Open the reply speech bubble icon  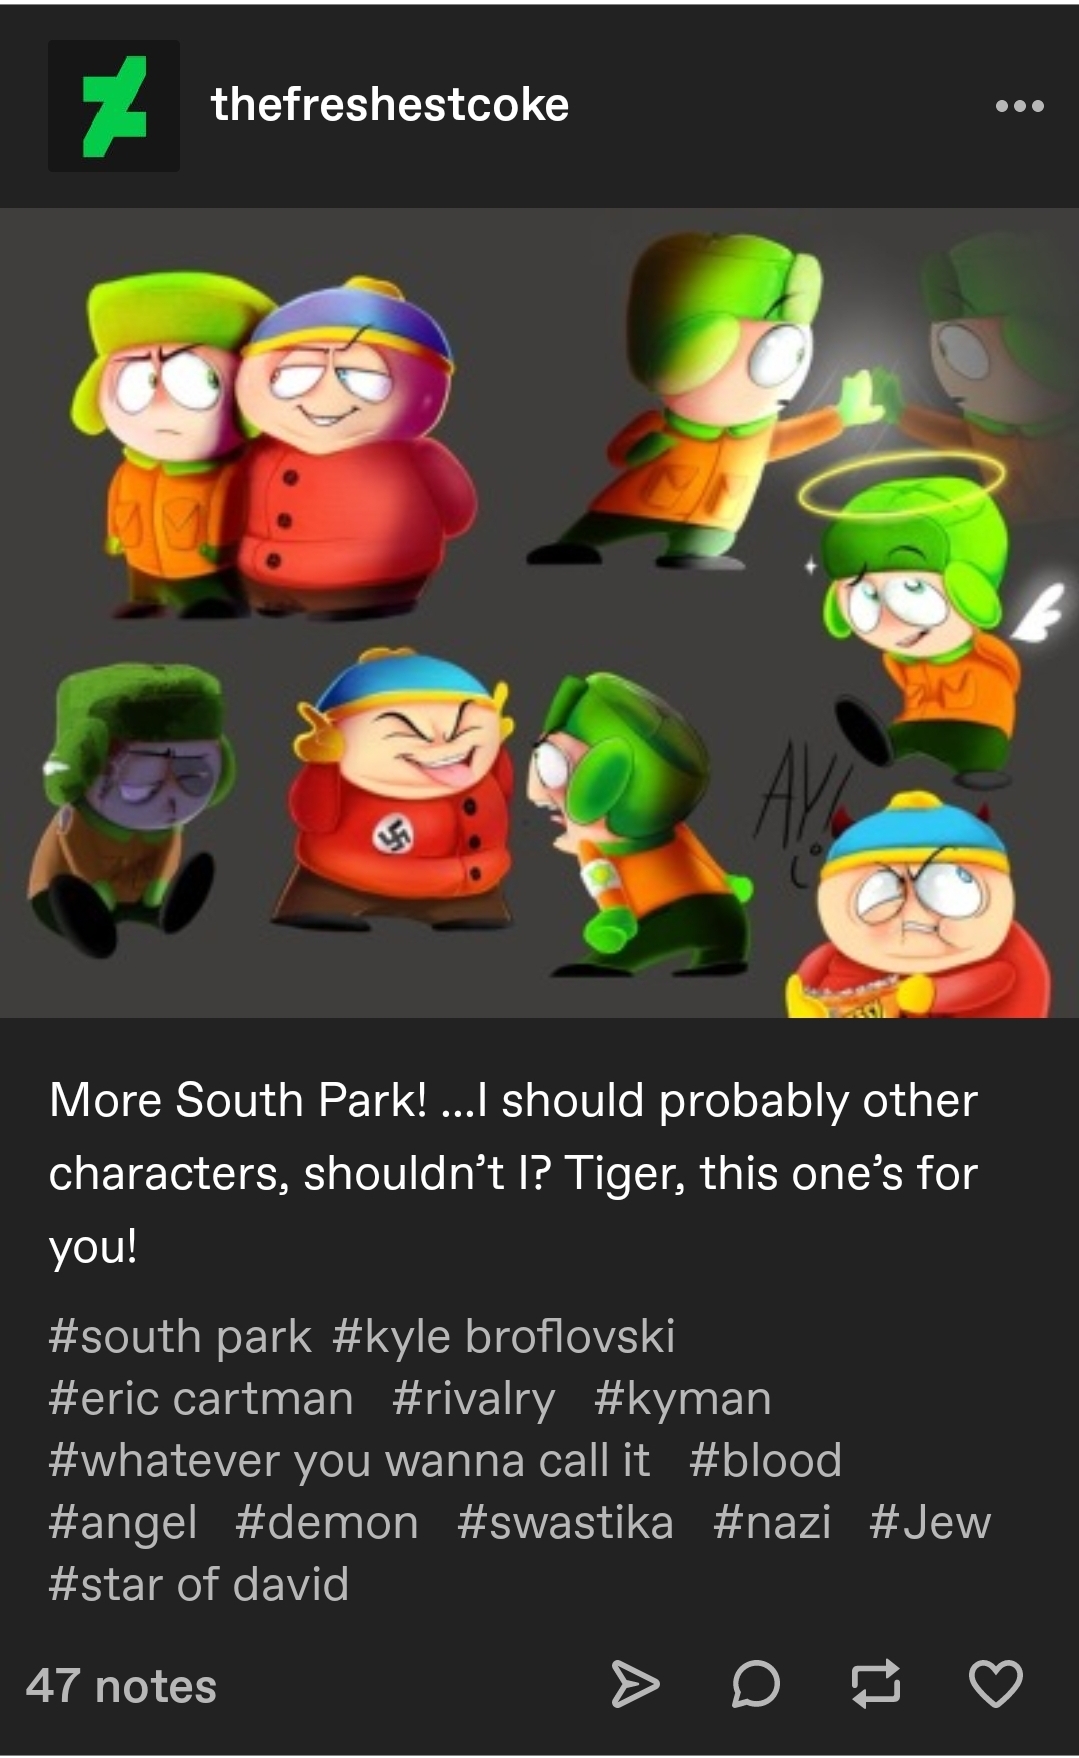(755, 1685)
